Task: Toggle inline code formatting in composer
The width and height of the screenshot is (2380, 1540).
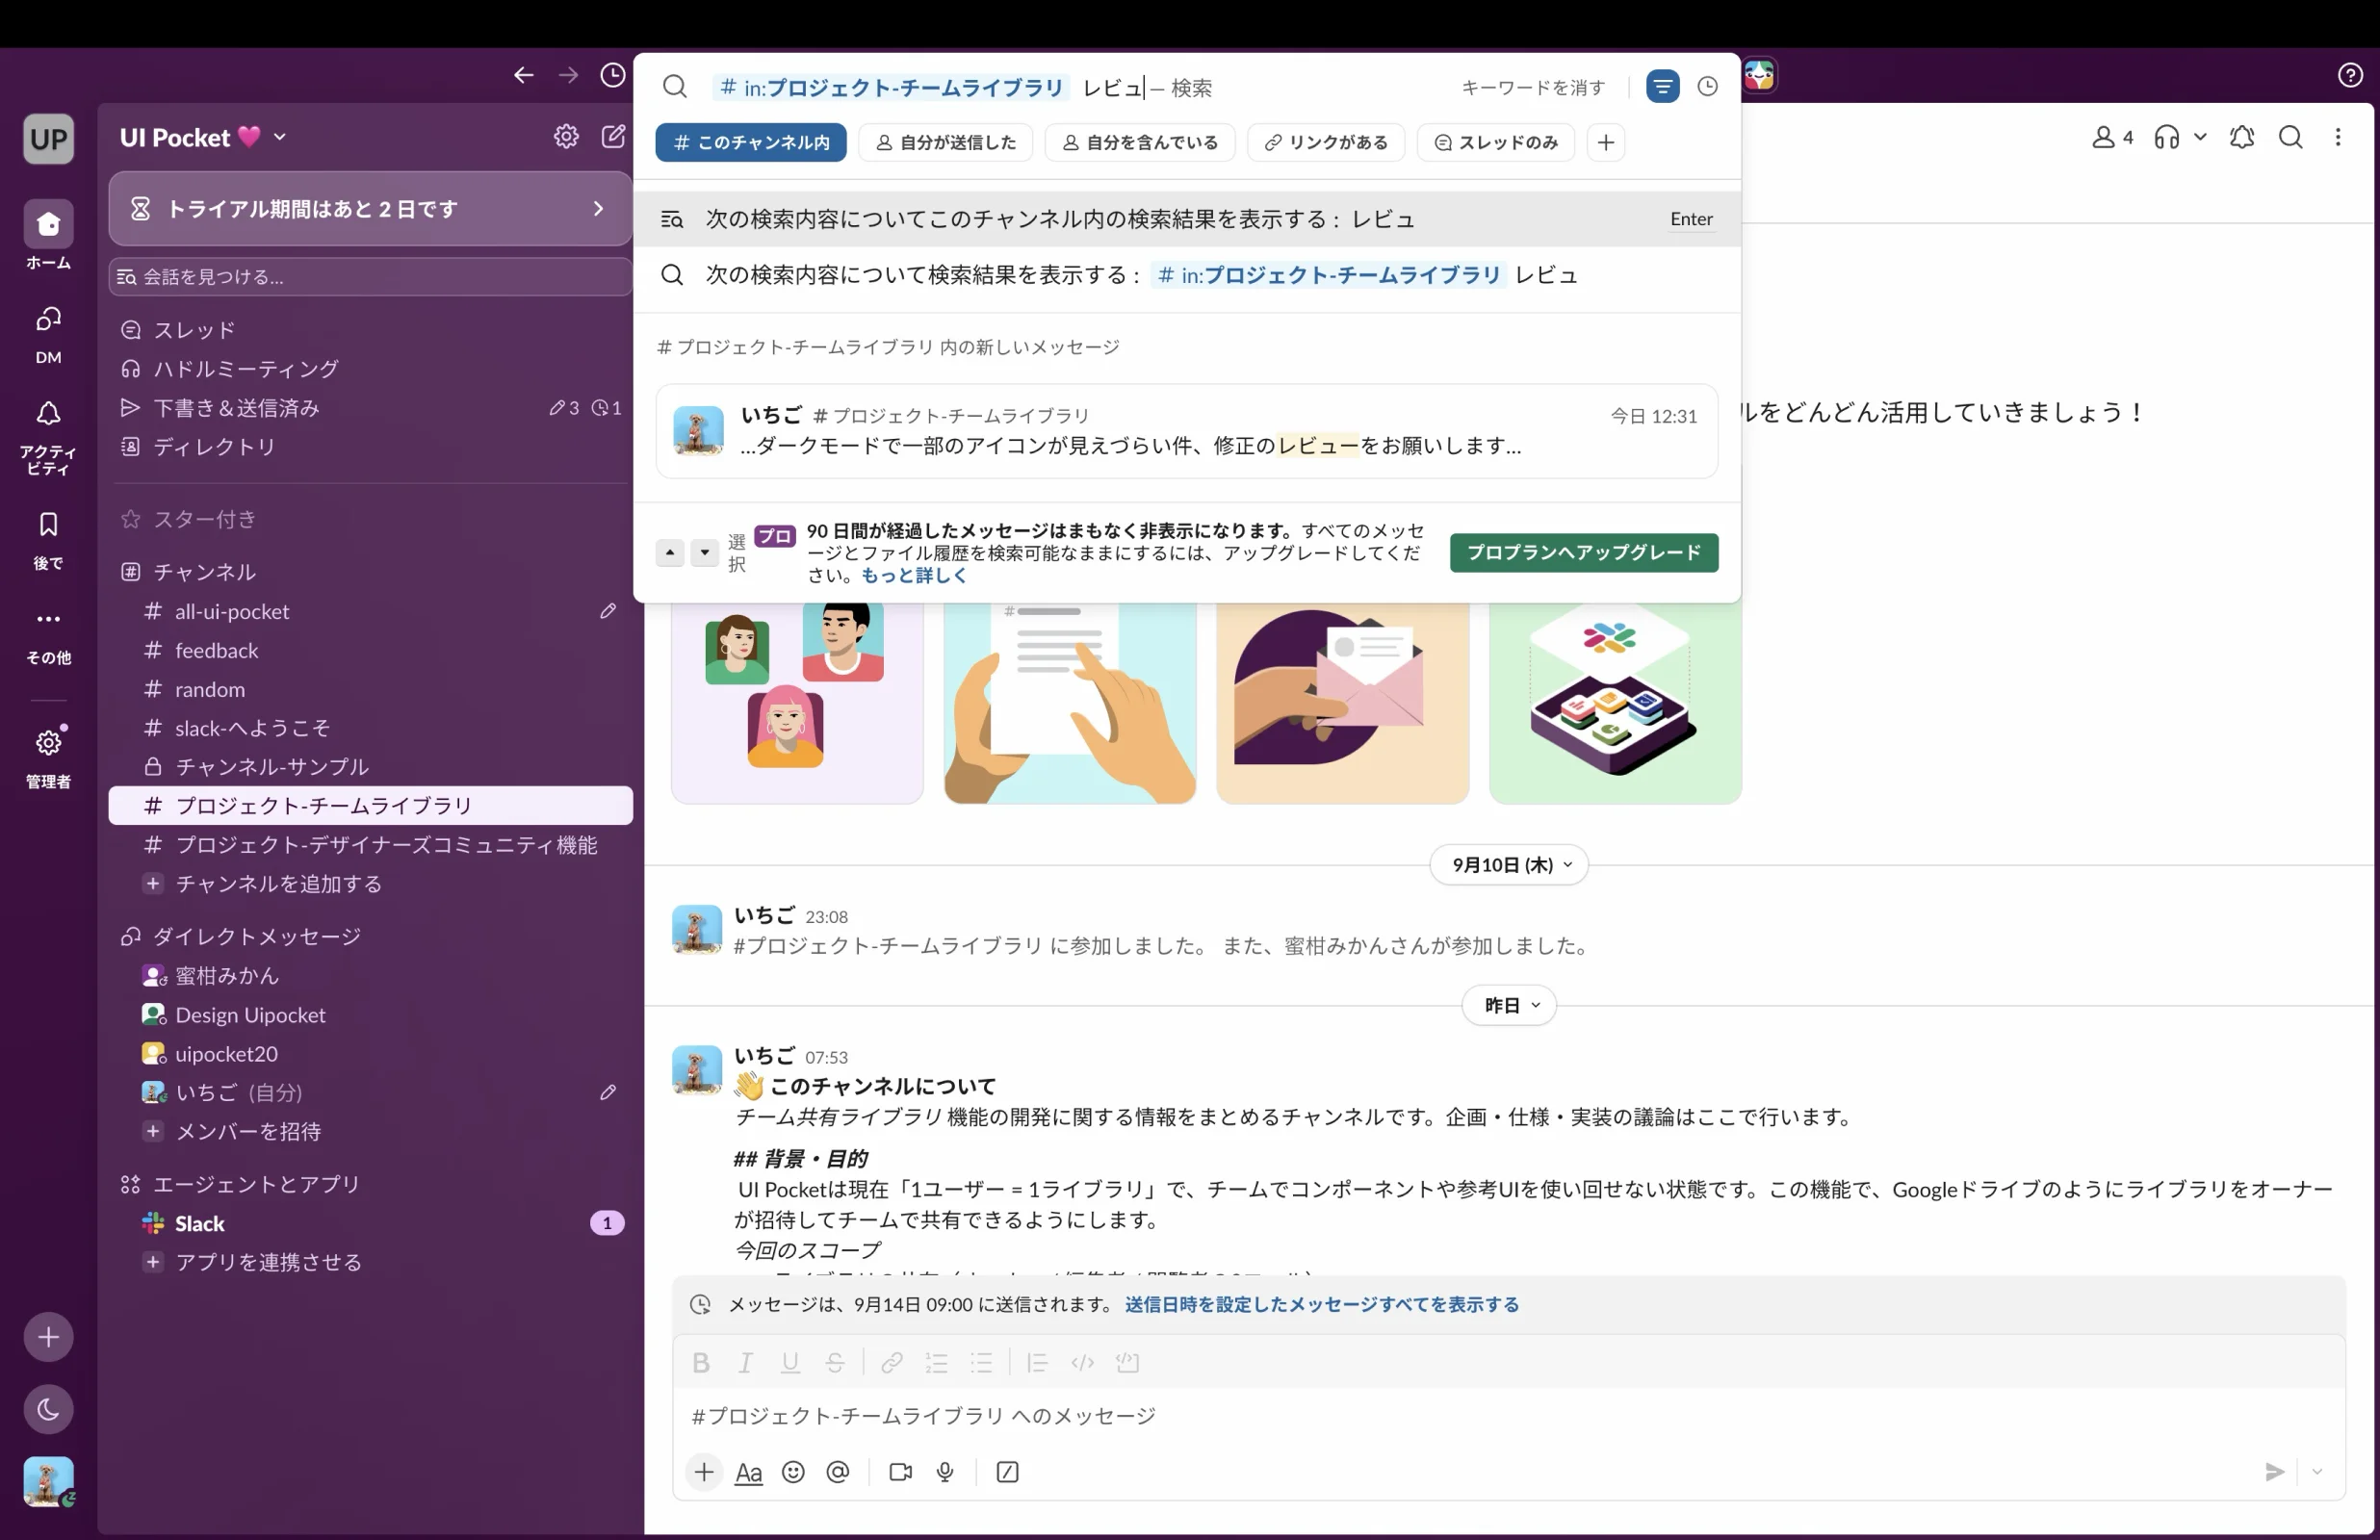Action: click(1082, 1363)
